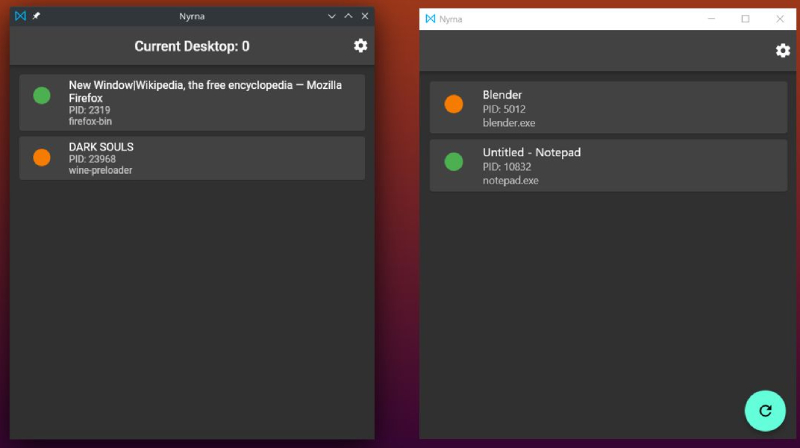Viewport: 800px width, 448px height.
Task: Click PID: 5012 text
Action: (504, 109)
